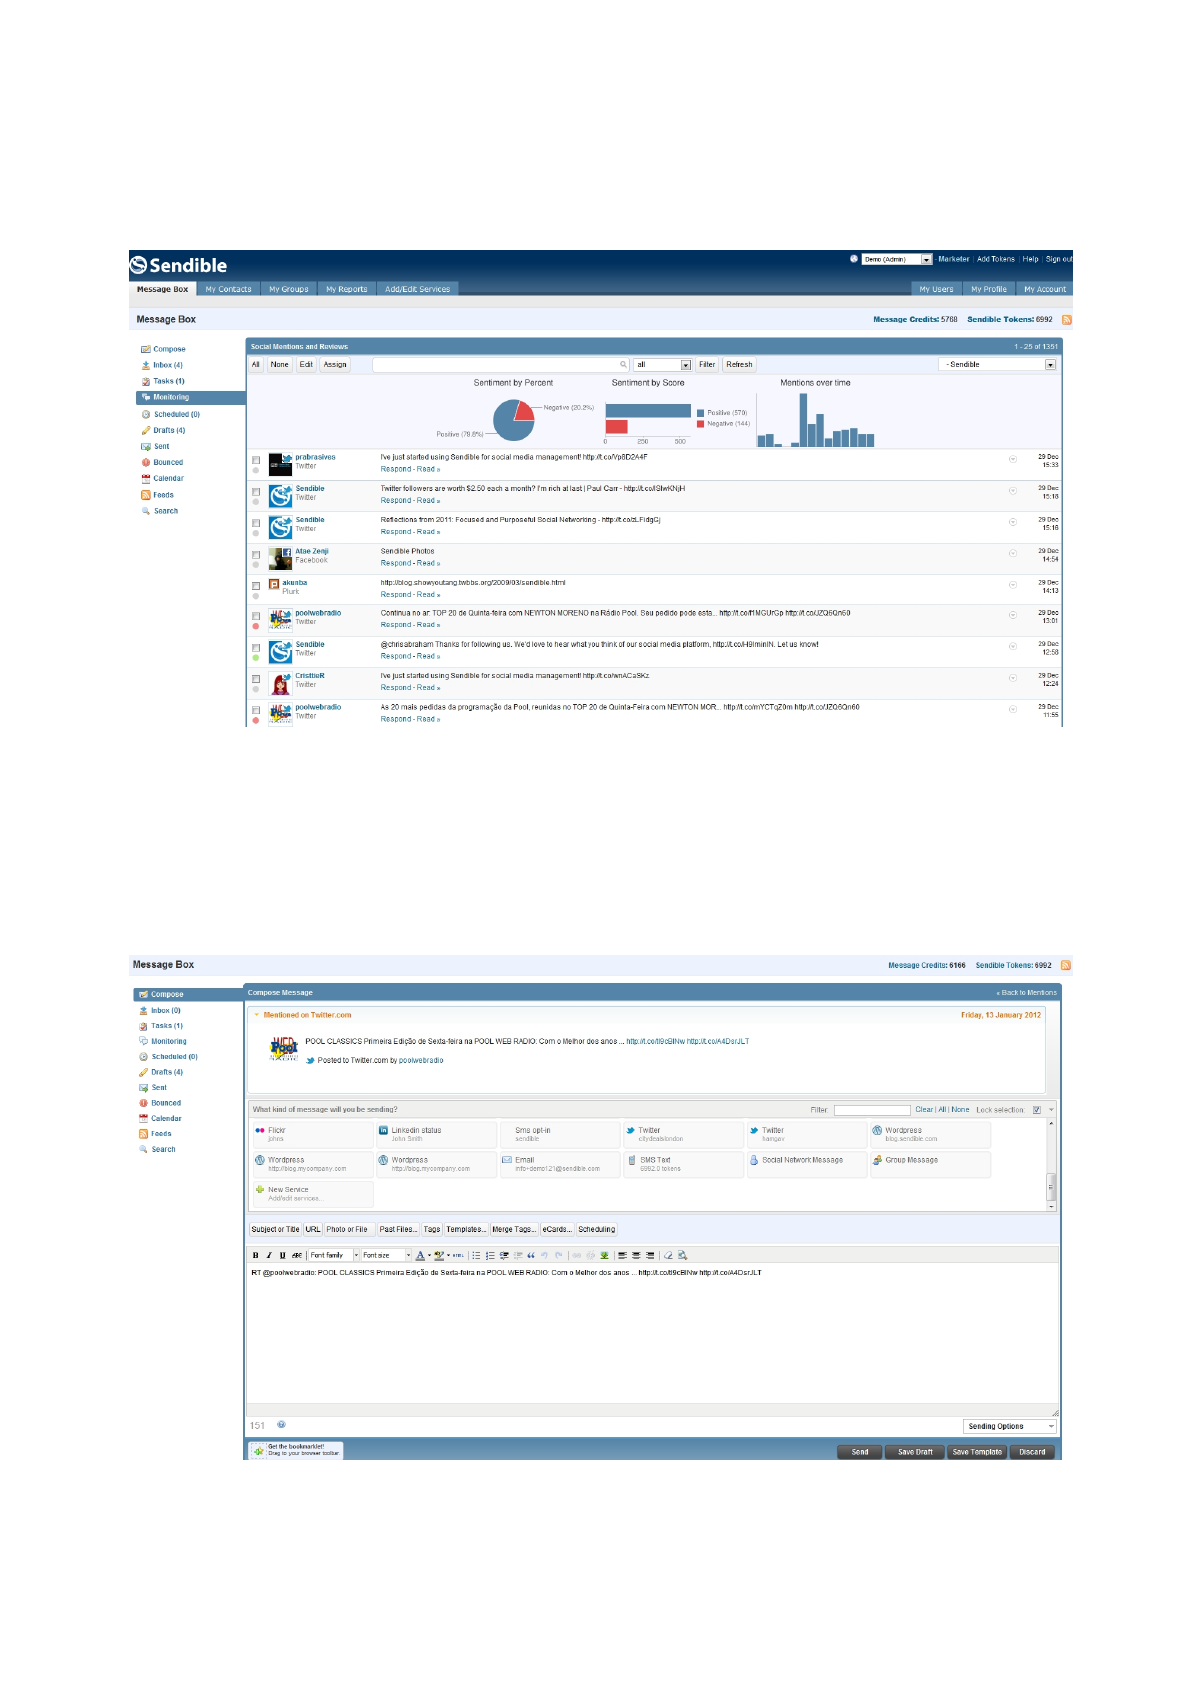Tick the checkbox next to the 11:55 poolwebradio mention
The image size is (1191, 1684).
click(256, 710)
